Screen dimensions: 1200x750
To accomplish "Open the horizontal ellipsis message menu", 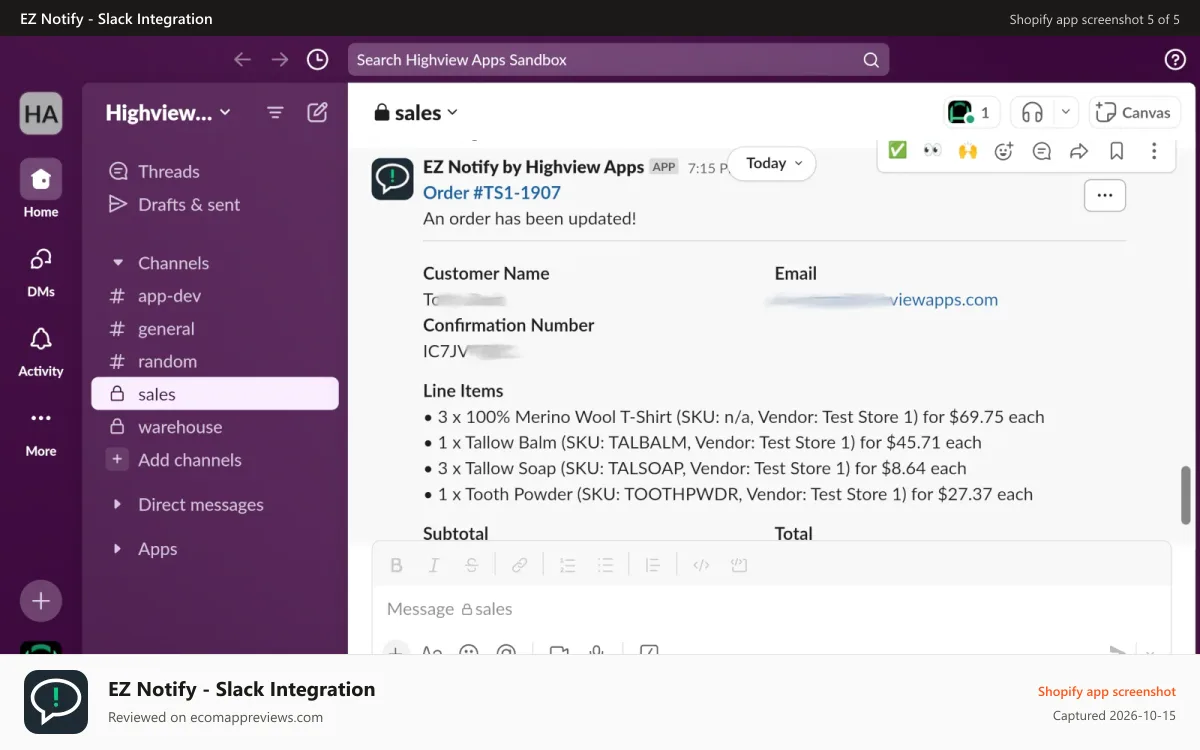I will point(1105,196).
